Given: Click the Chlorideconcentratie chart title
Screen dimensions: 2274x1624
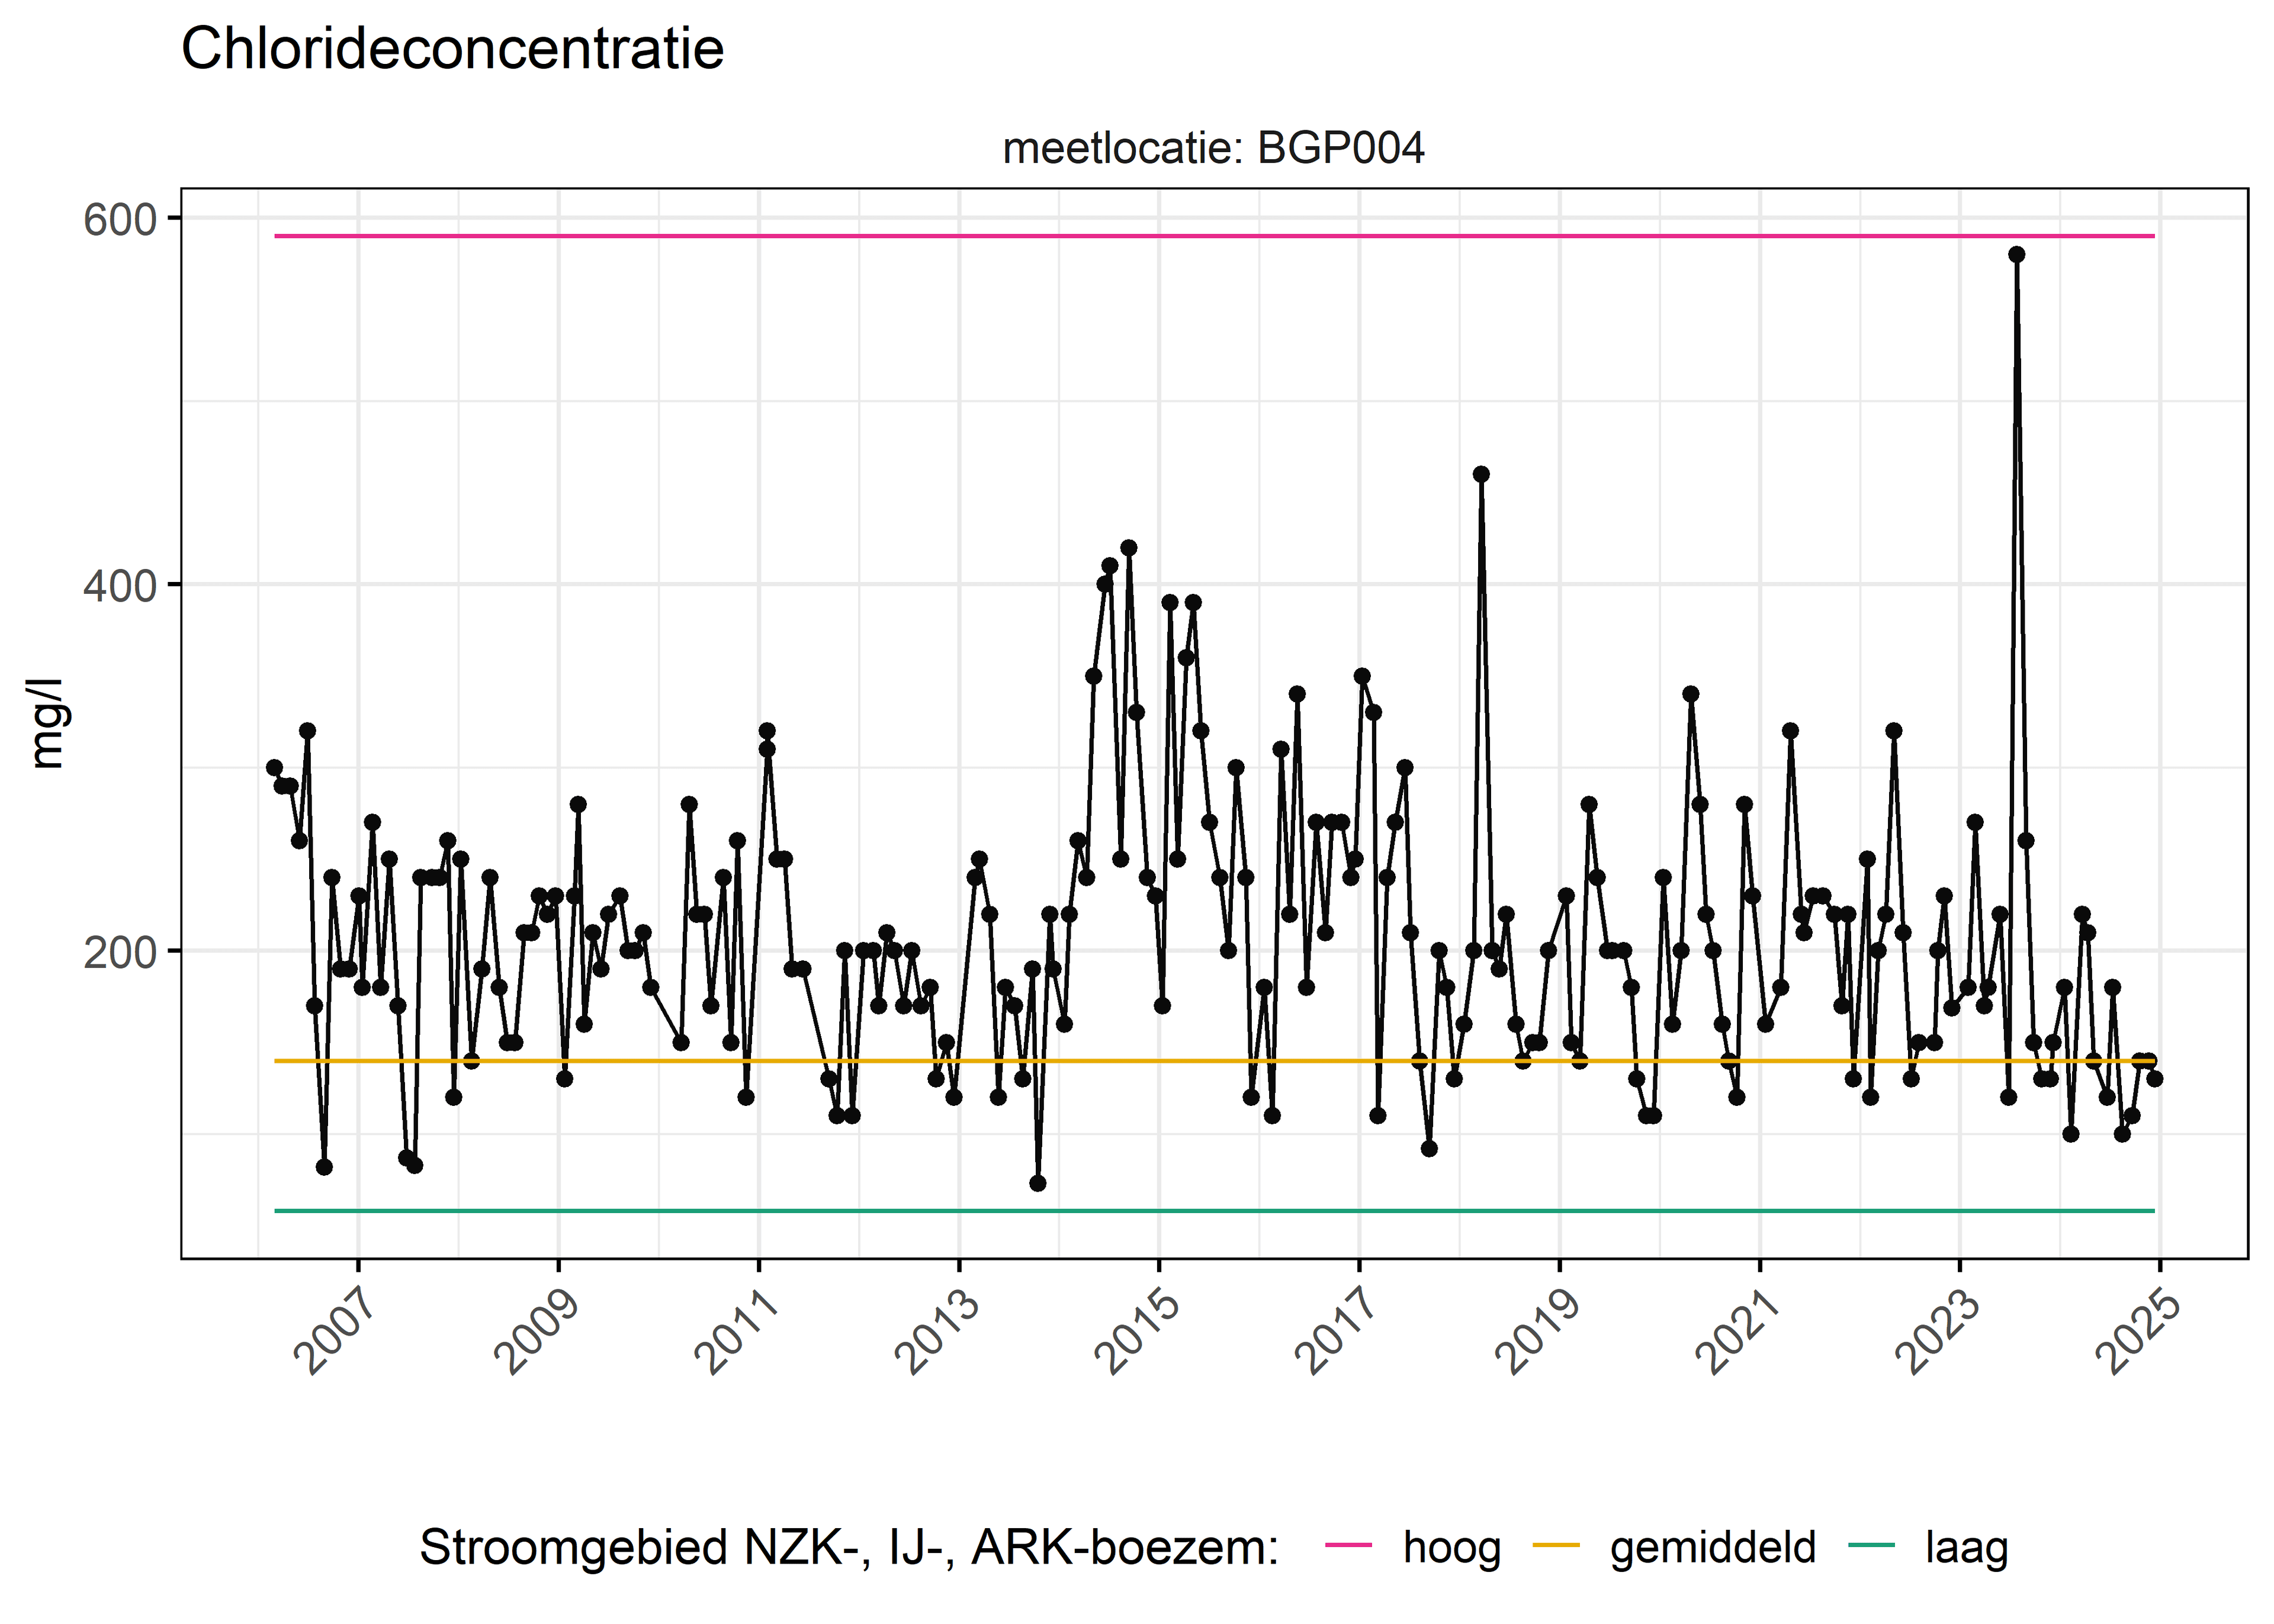Looking at the screenshot, I should (453, 48).
